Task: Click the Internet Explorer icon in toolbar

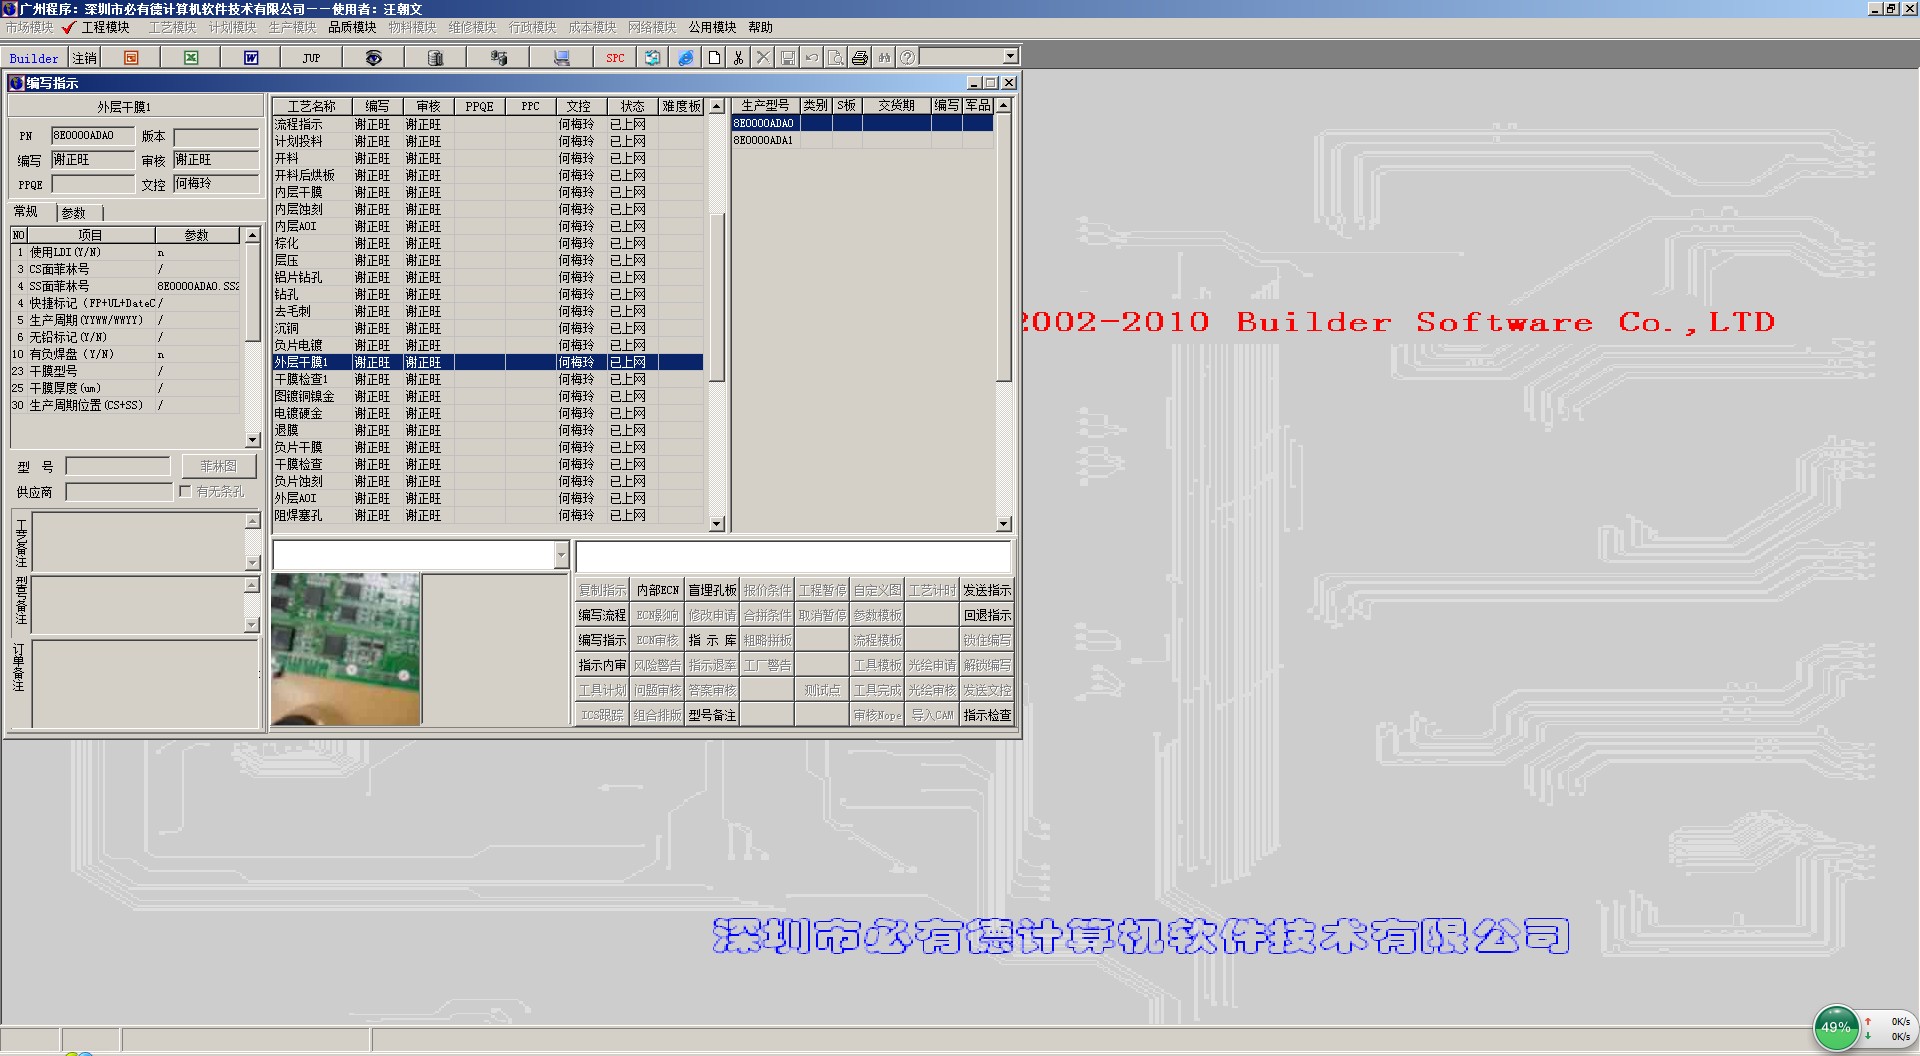Action: click(685, 58)
